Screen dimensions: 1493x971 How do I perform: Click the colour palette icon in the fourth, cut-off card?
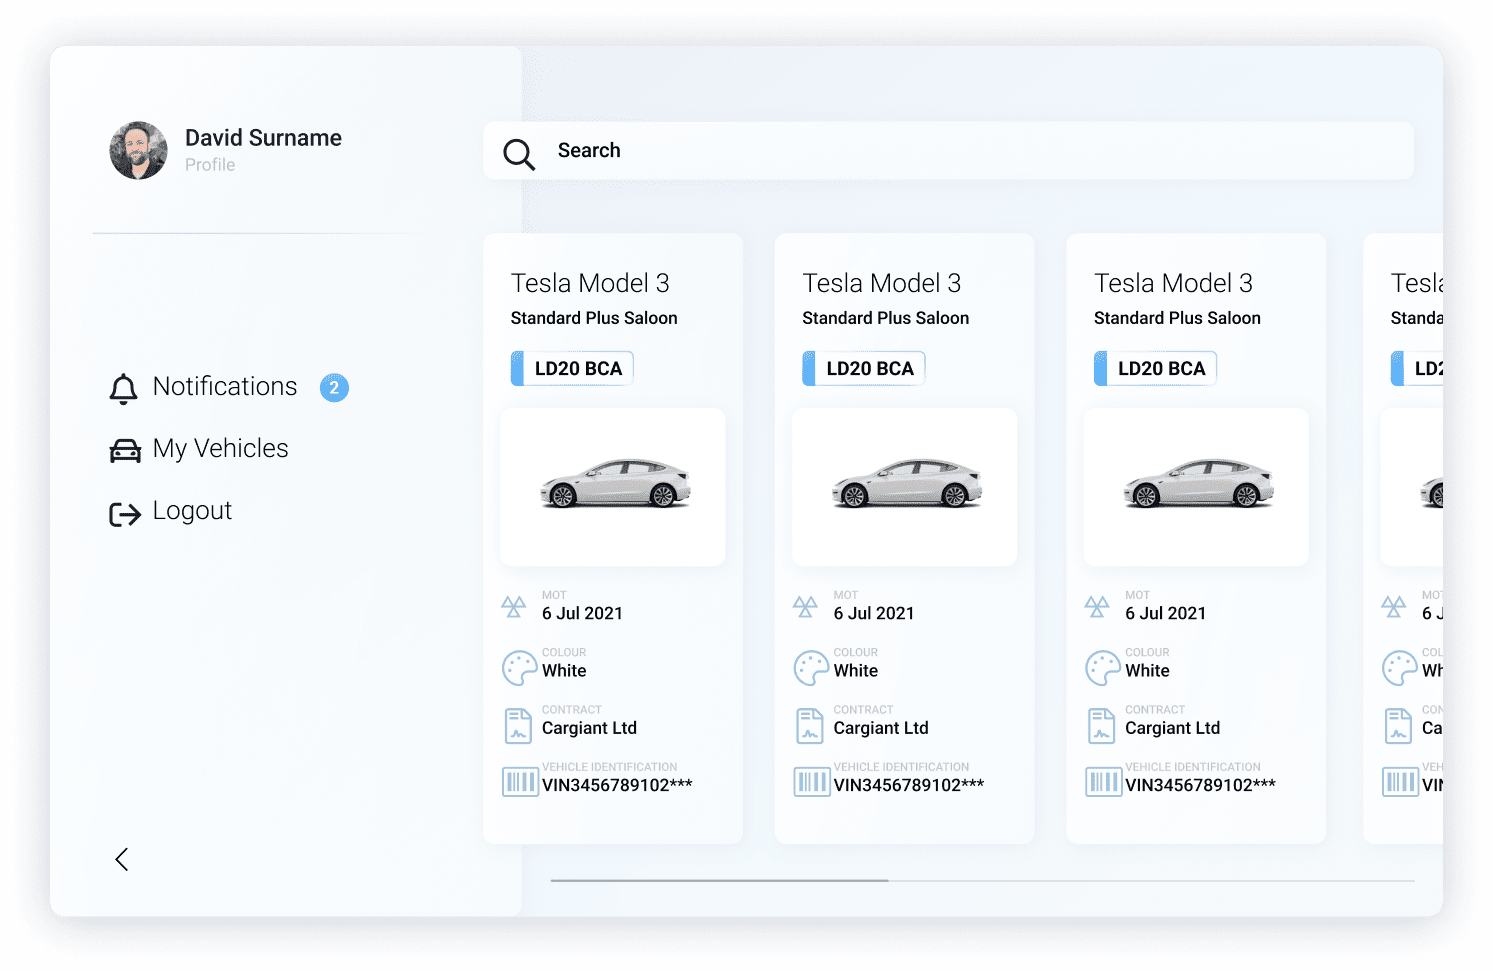(x=1400, y=668)
